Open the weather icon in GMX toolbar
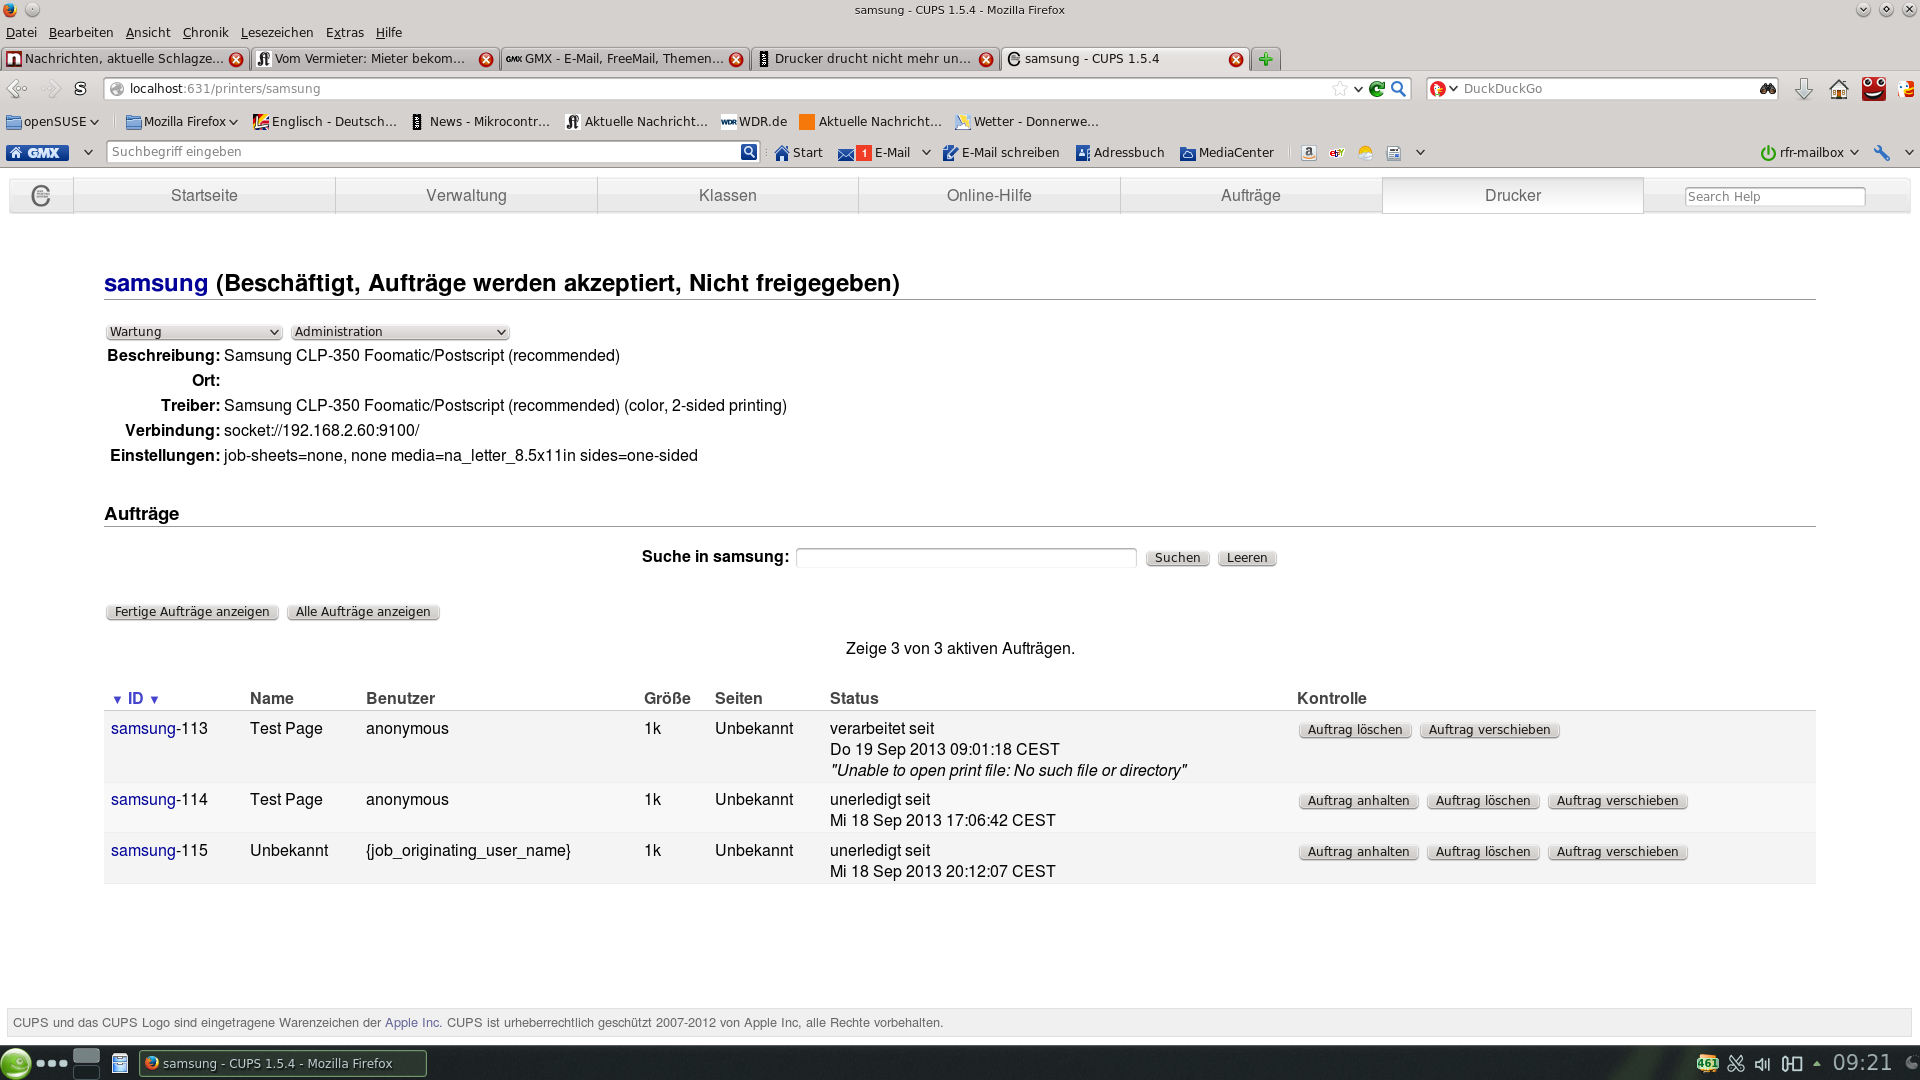 pyautogui.click(x=1365, y=153)
